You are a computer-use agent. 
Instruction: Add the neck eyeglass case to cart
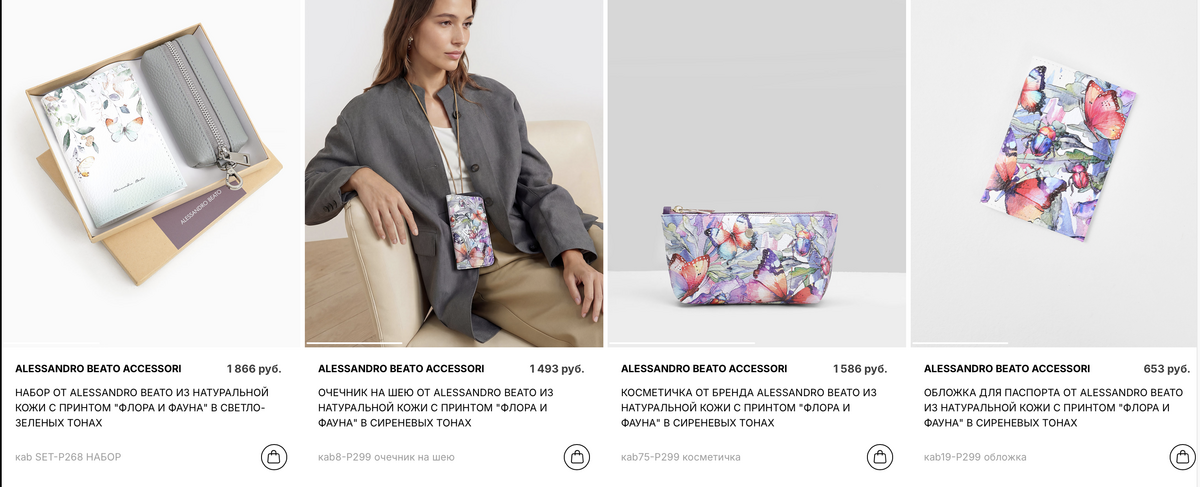tap(576, 457)
